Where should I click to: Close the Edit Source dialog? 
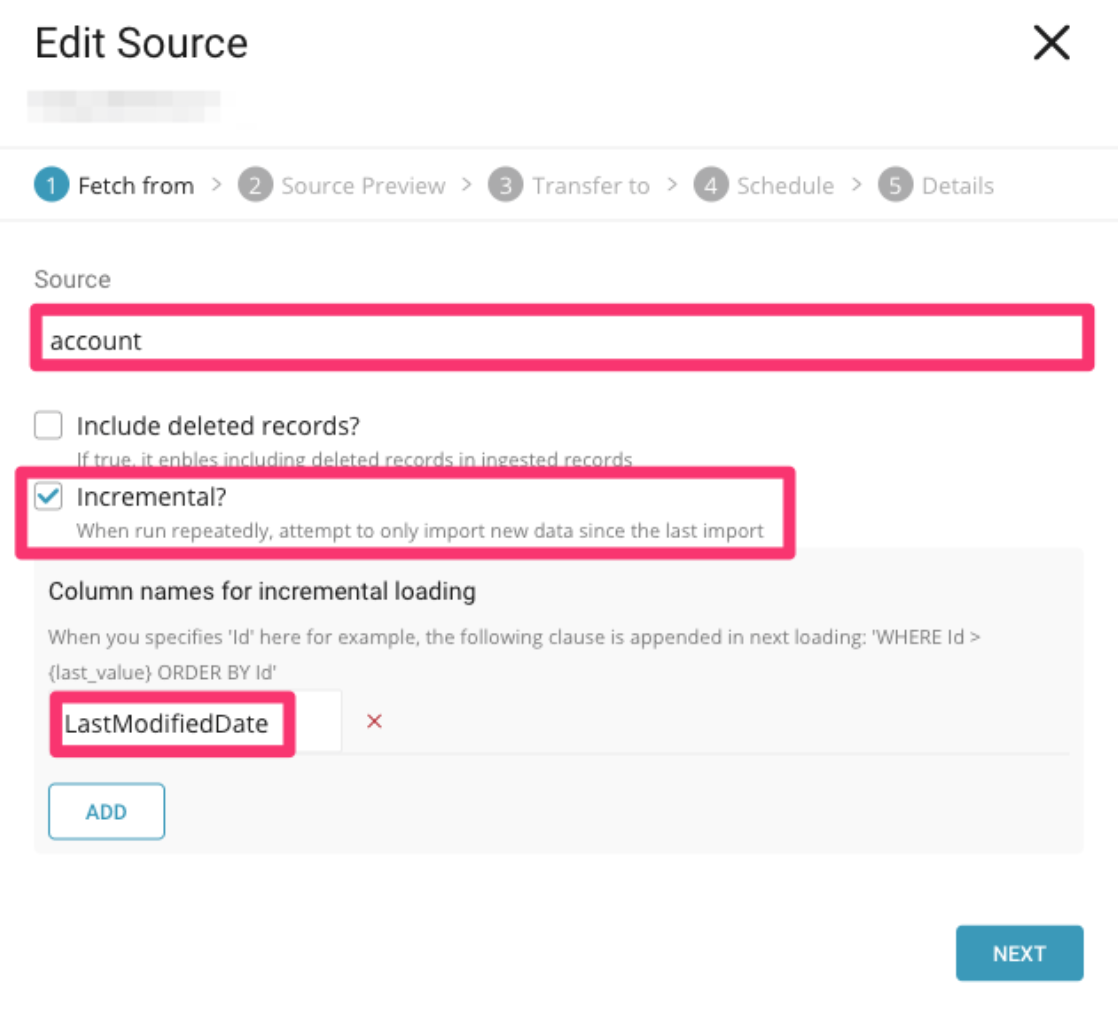pos(1051,43)
